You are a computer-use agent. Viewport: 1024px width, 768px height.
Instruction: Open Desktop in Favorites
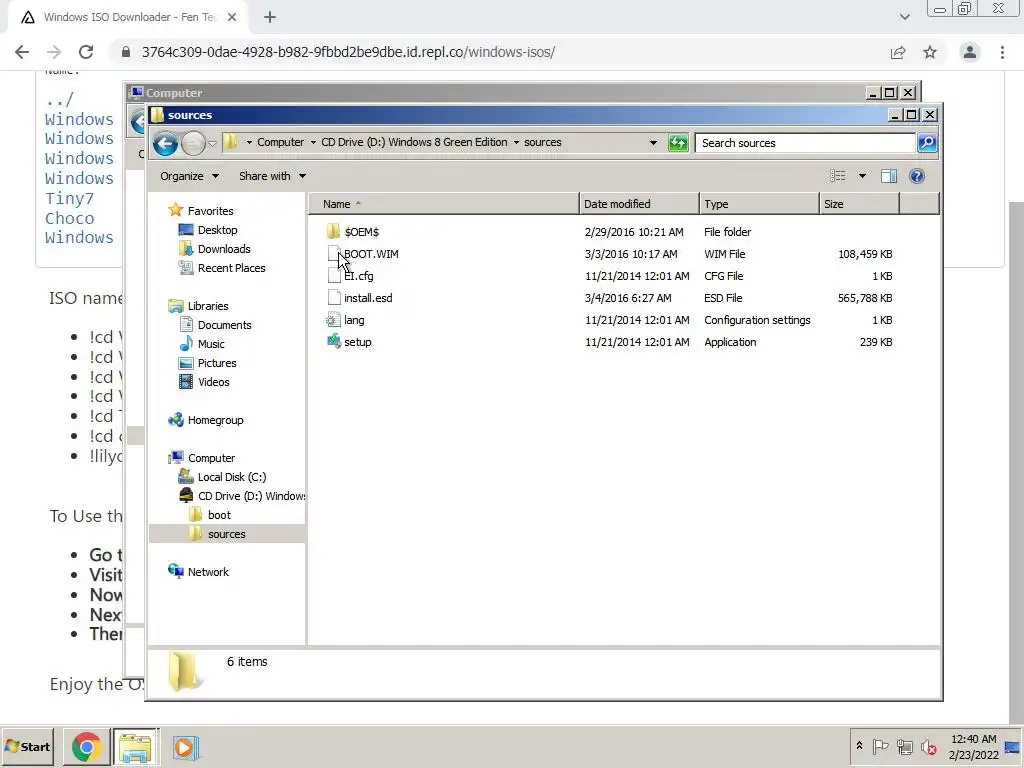217,230
